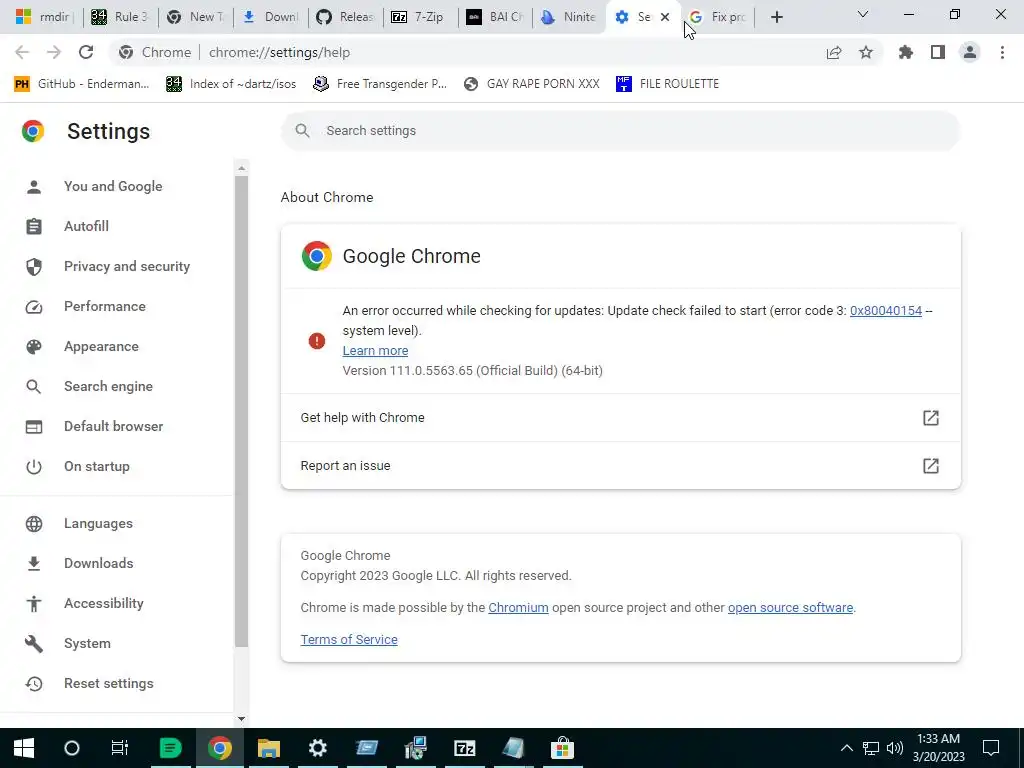The image size is (1024, 768).
Task: Close the Settings tab
Action: (665, 17)
